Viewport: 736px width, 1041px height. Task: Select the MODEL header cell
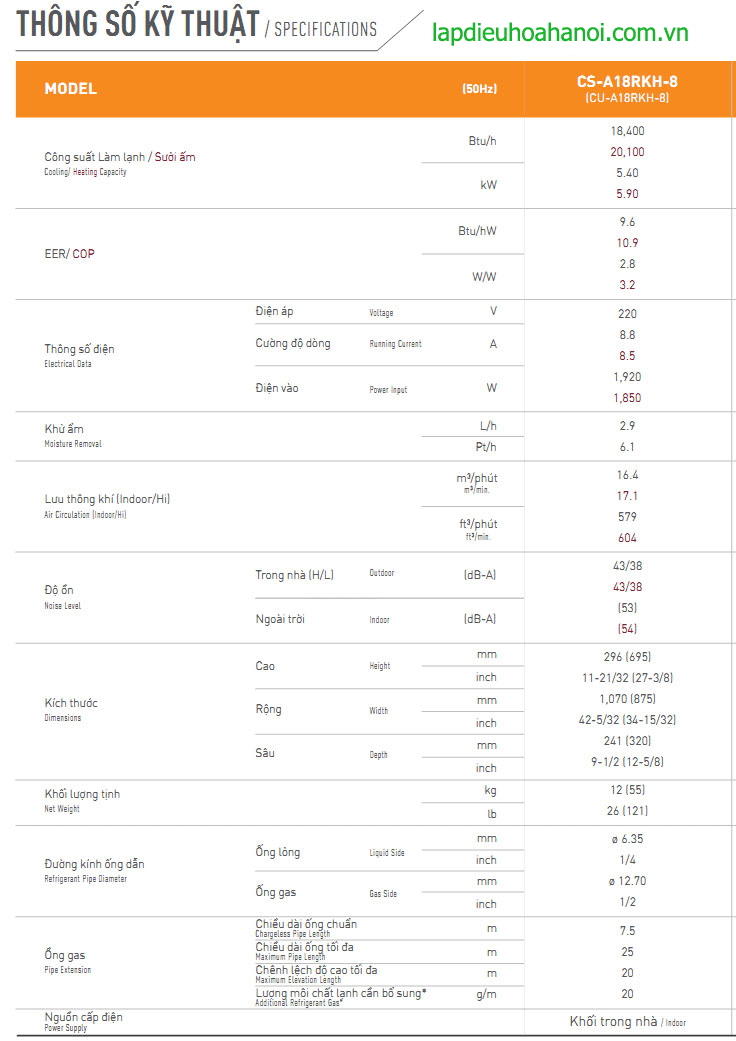coord(71,89)
